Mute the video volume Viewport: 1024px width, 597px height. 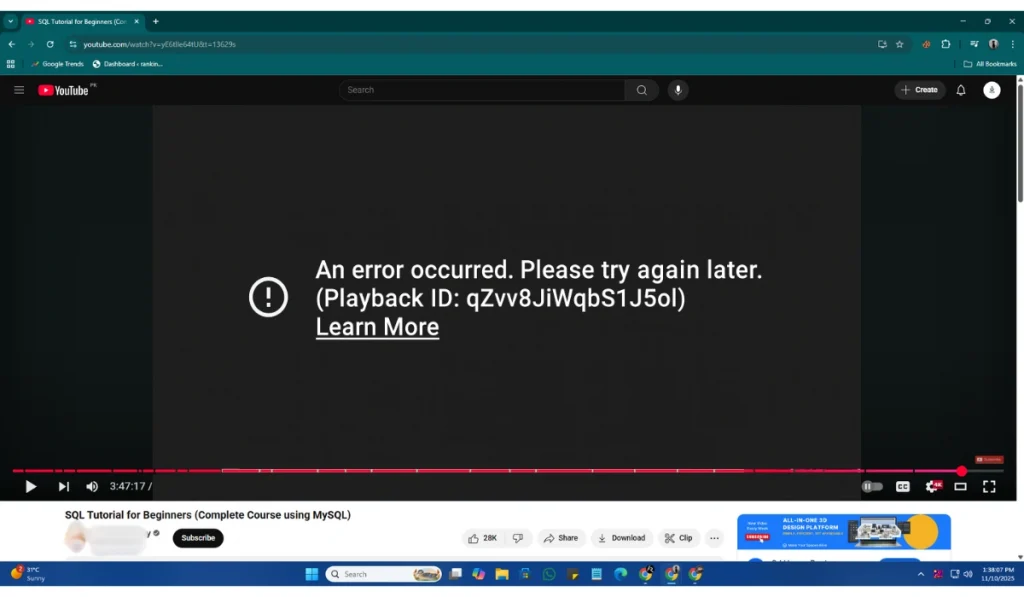92,487
